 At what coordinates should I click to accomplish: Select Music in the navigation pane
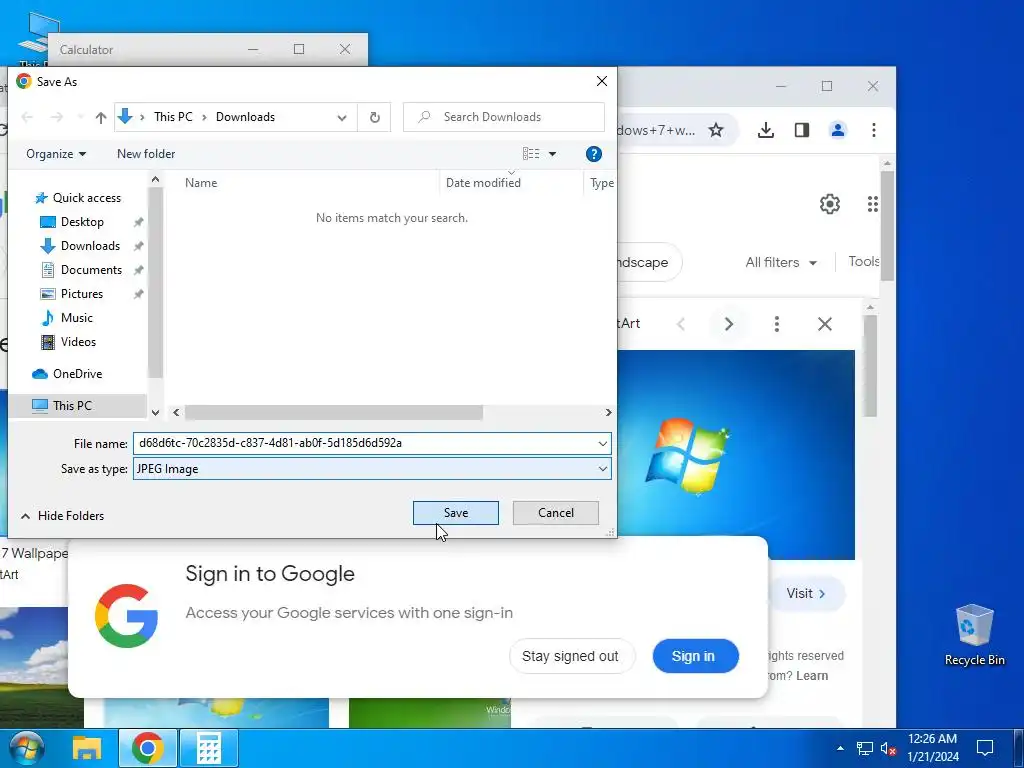(76, 318)
